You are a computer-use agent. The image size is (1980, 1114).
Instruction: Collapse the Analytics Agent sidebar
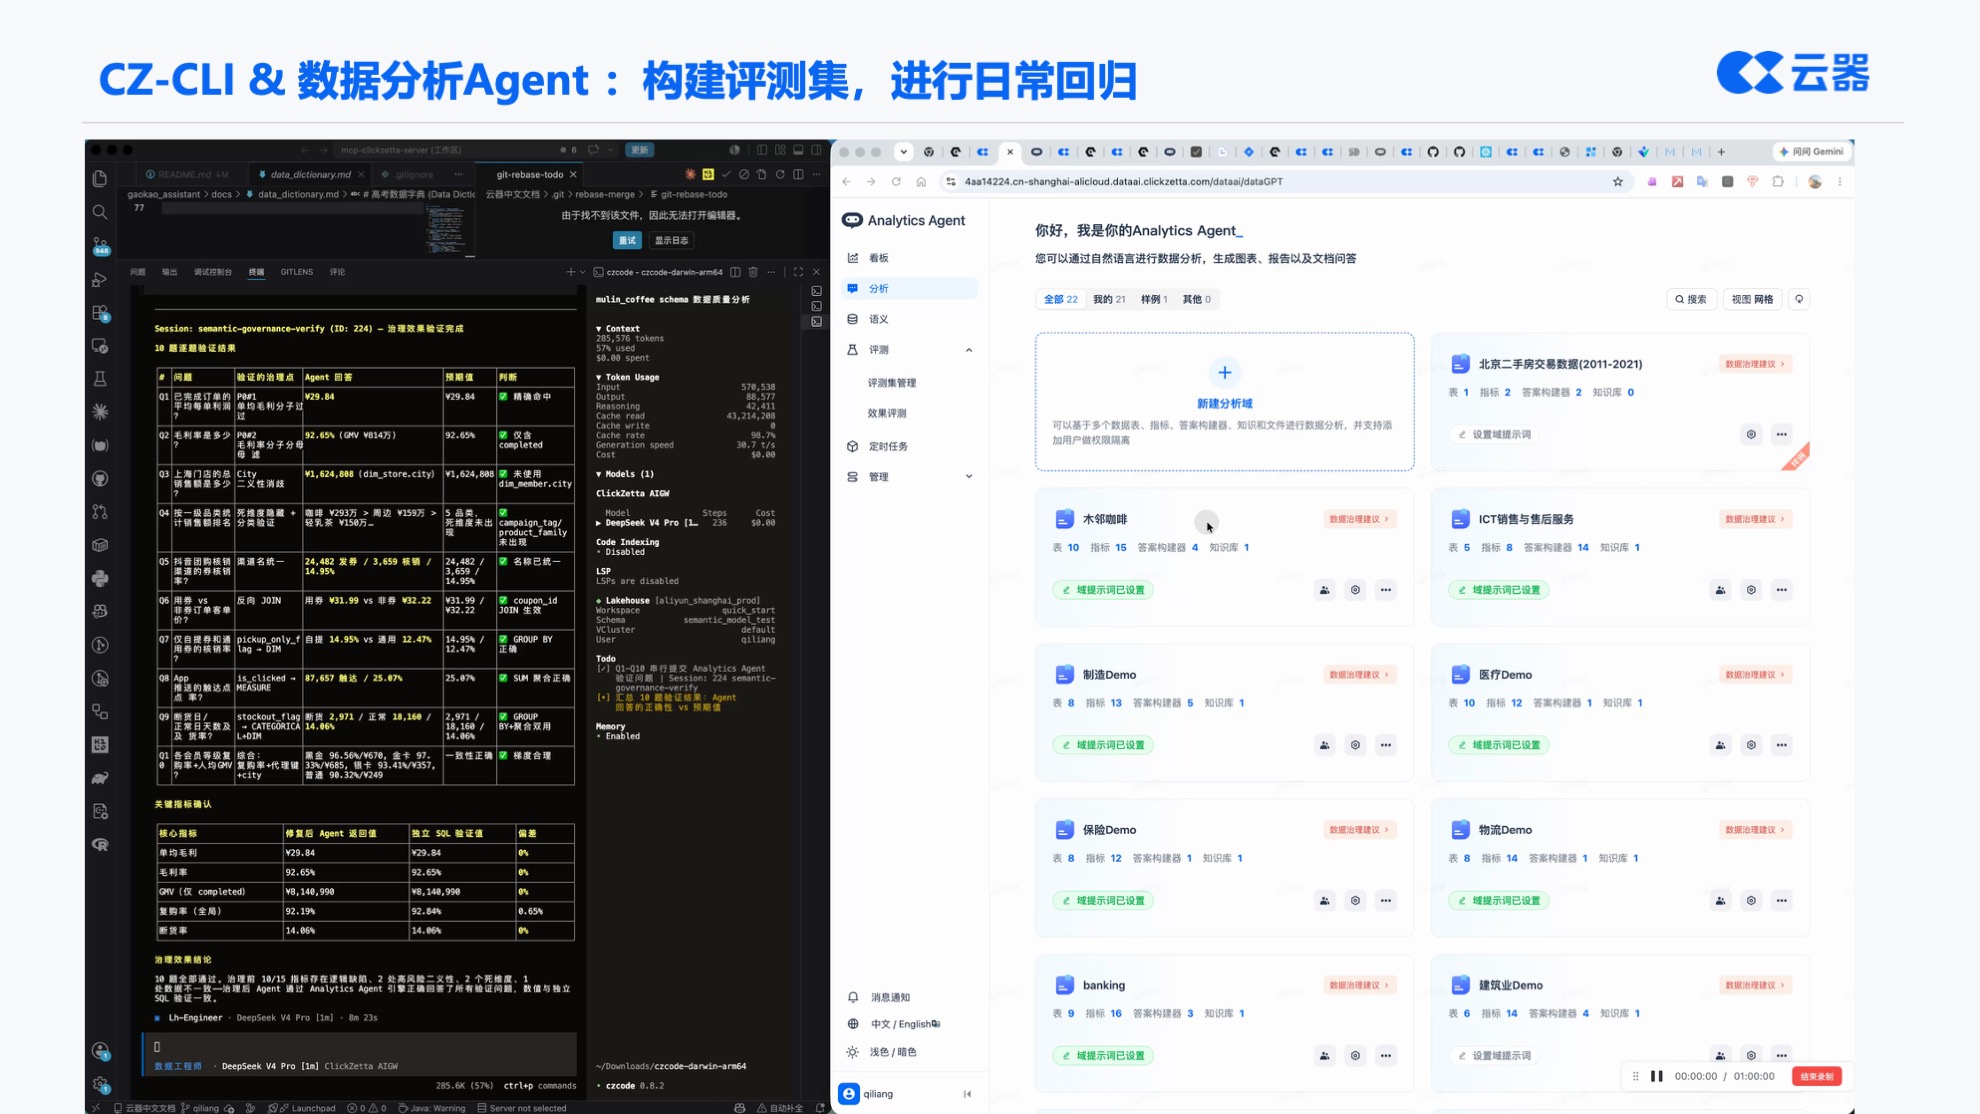967,1094
